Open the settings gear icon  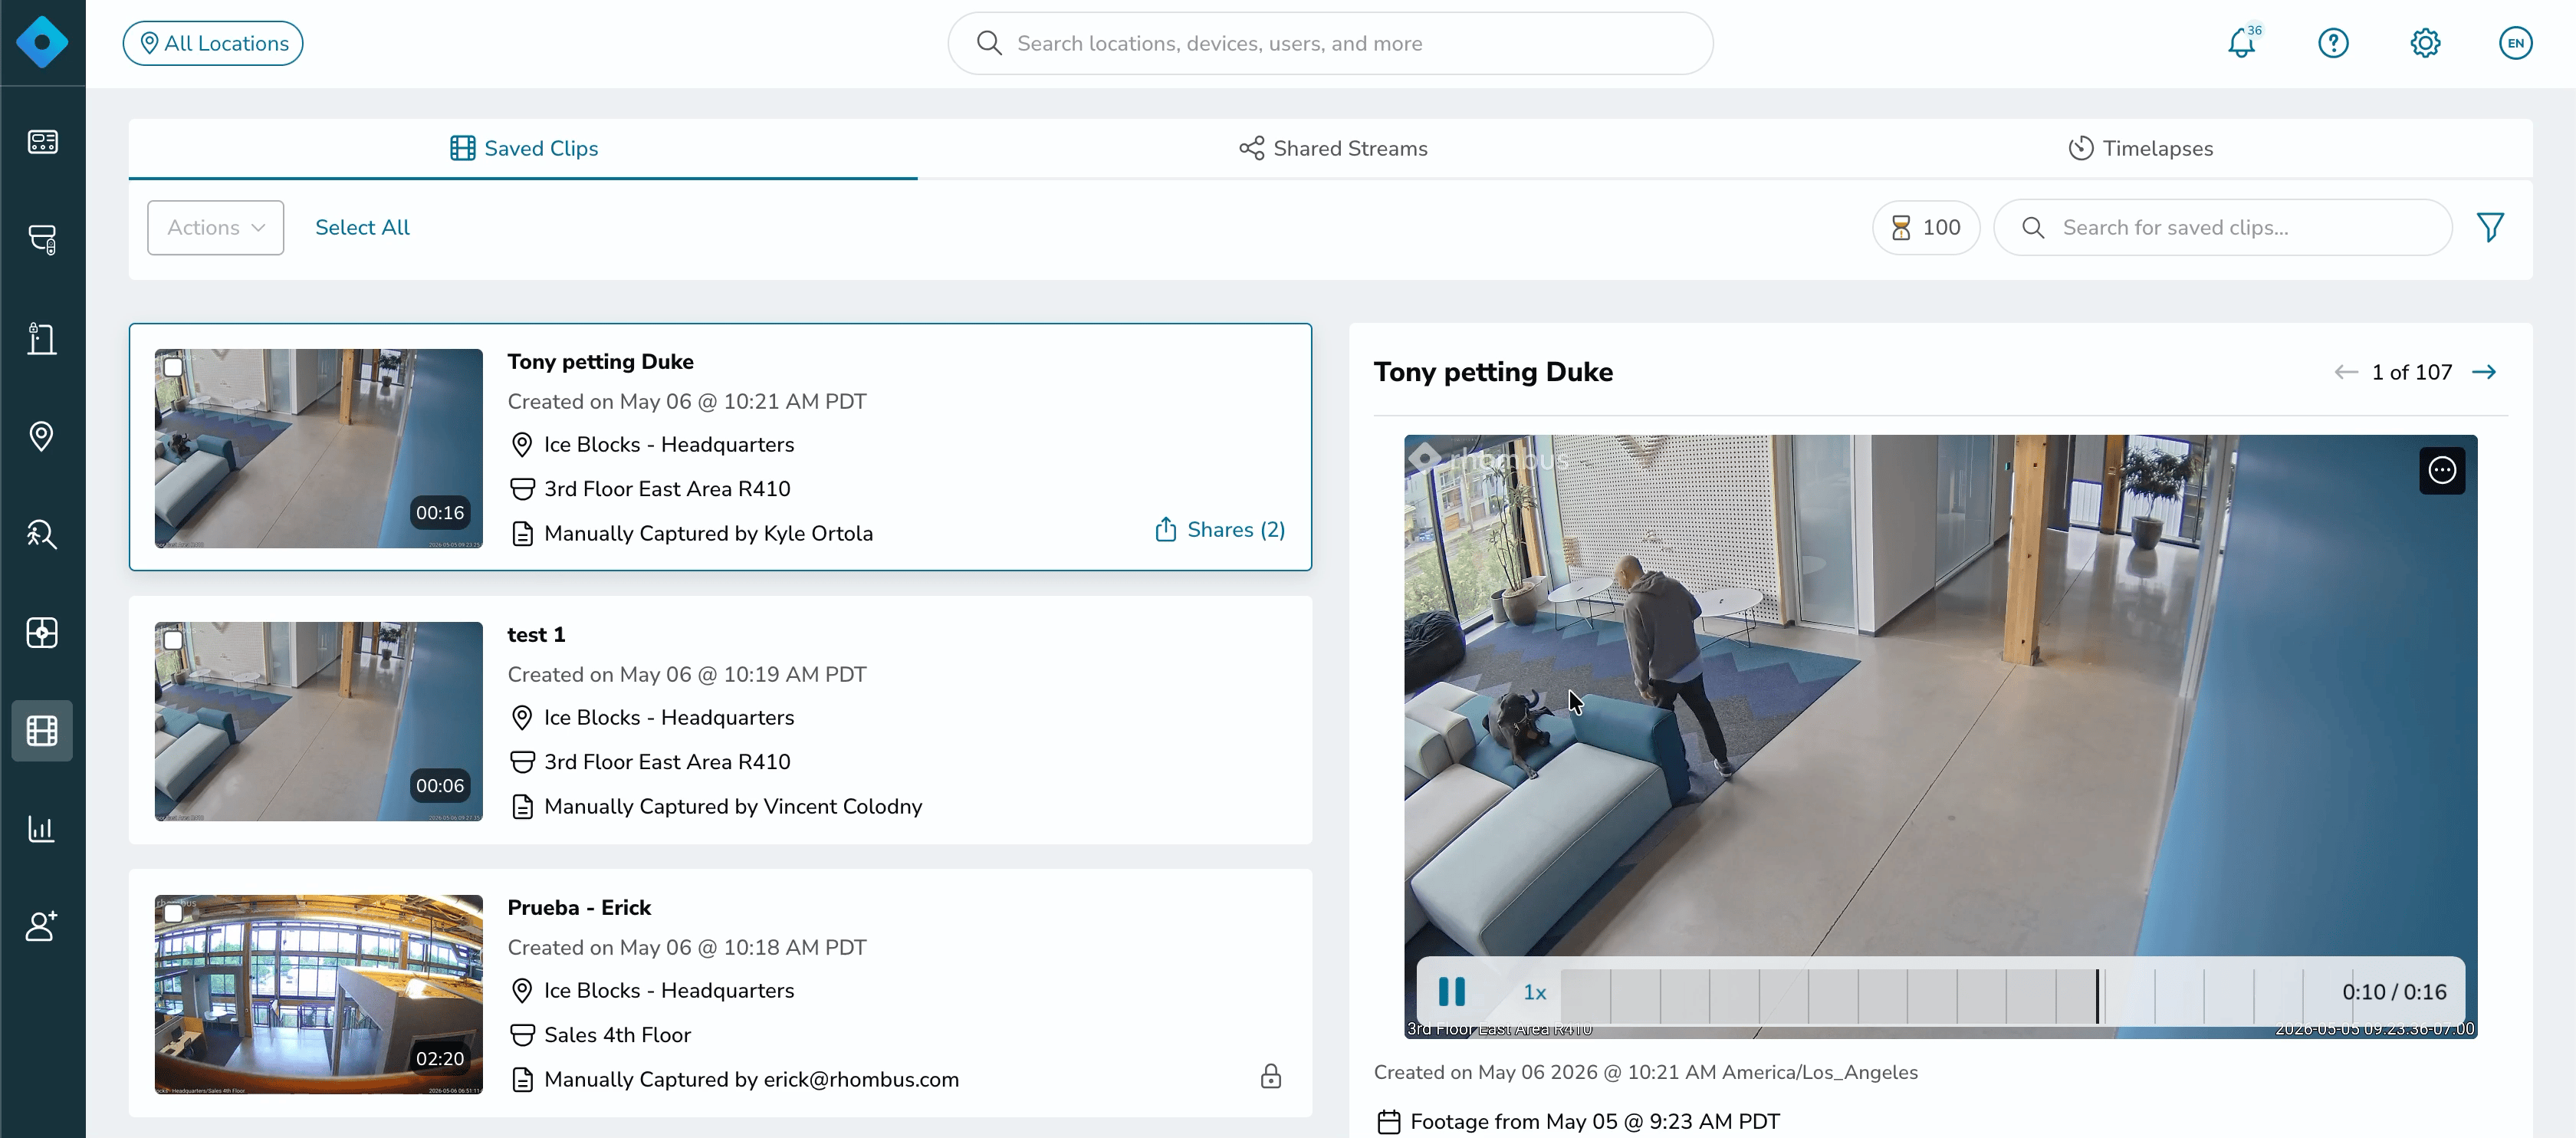tap(2425, 43)
